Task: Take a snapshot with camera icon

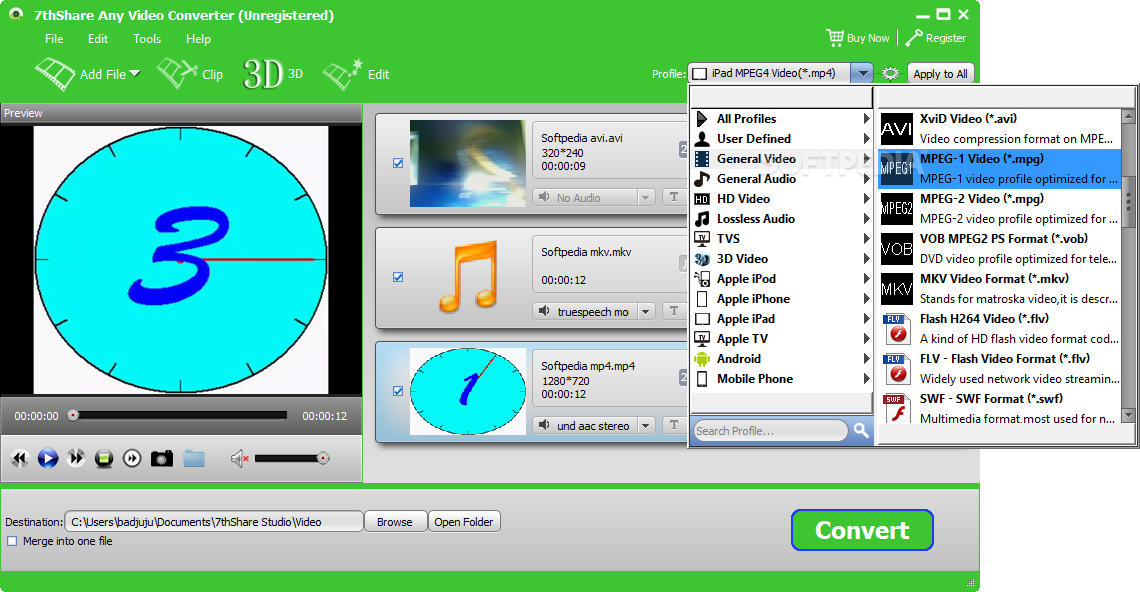Action: pyautogui.click(x=161, y=458)
